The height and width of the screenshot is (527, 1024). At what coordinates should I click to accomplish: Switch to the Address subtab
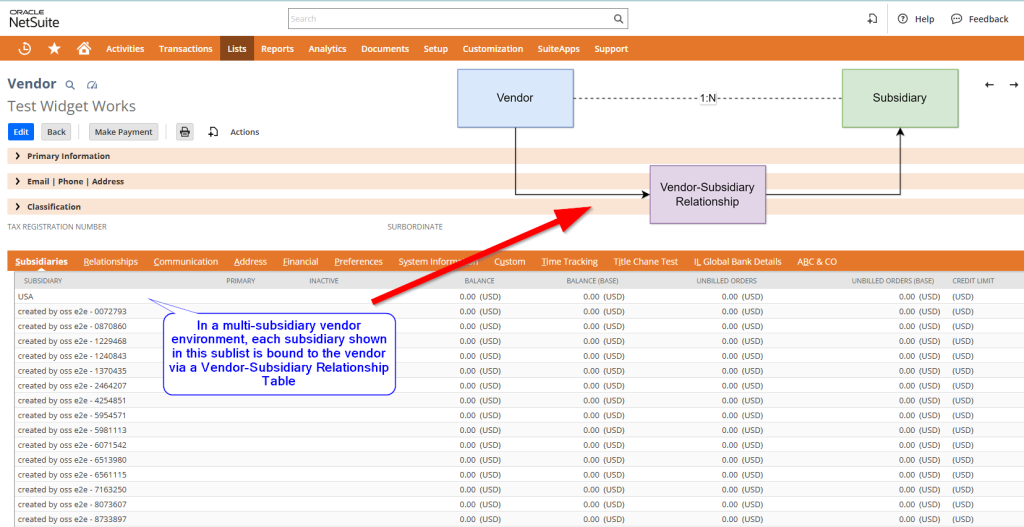tap(250, 261)
